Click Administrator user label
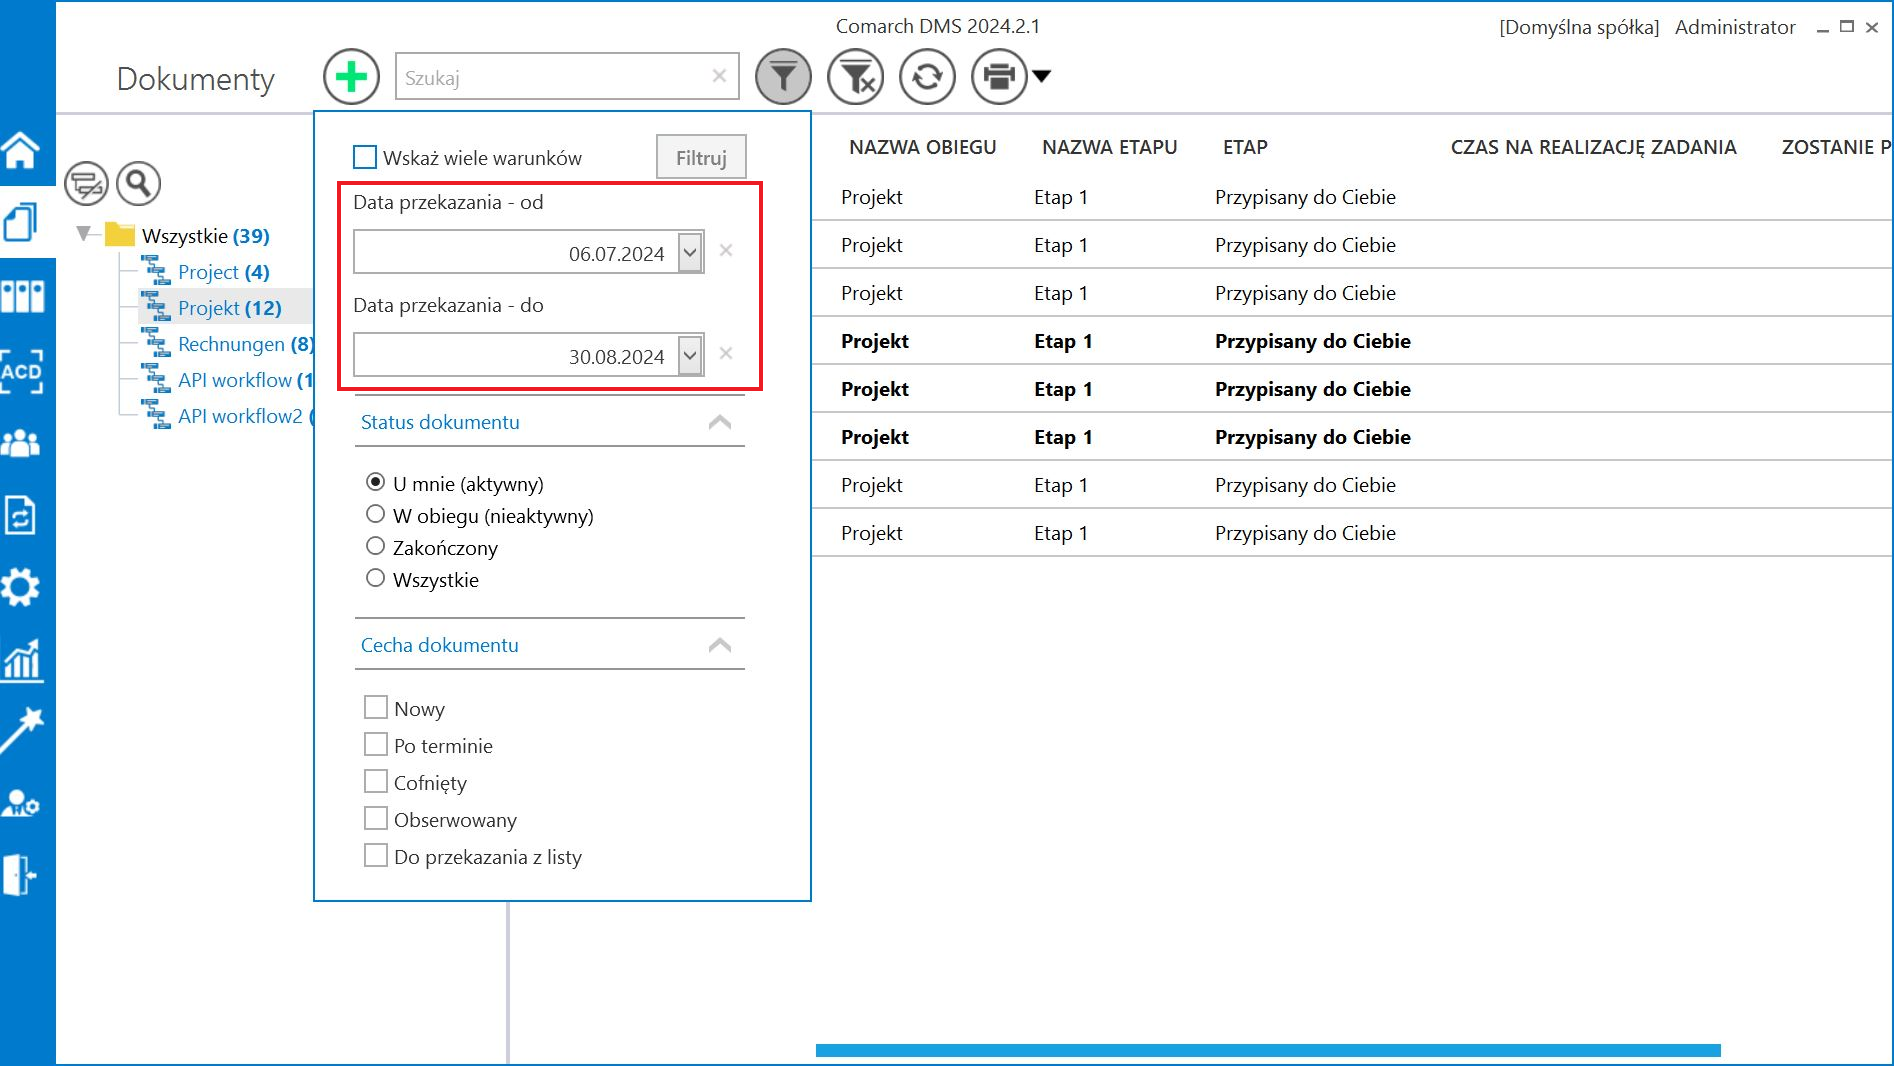1894x1066 pixels. 1735,27
